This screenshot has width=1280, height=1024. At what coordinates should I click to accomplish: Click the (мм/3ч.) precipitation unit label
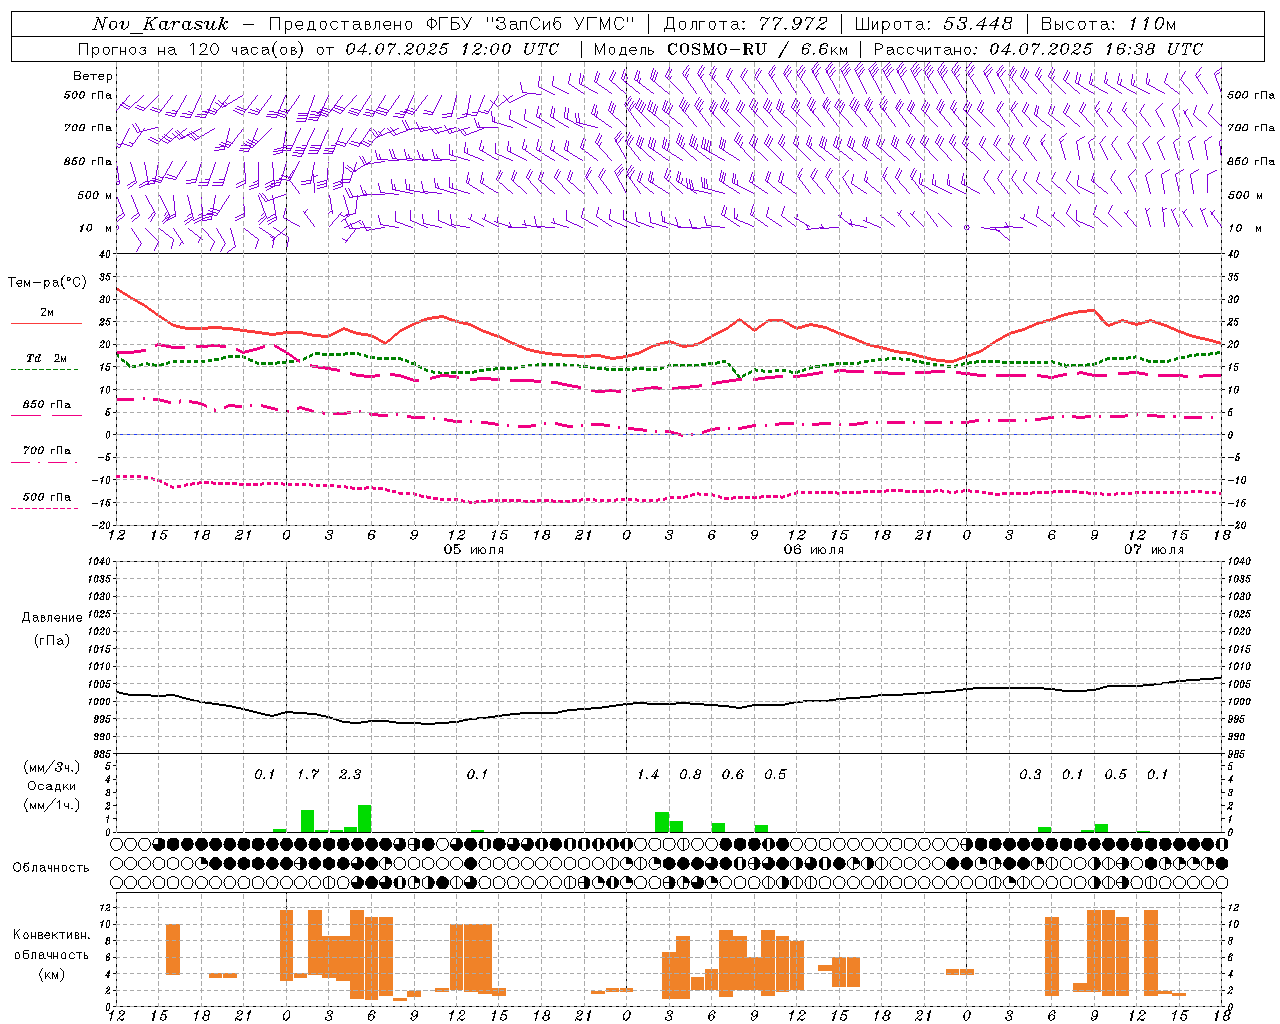tap(52, 767)
